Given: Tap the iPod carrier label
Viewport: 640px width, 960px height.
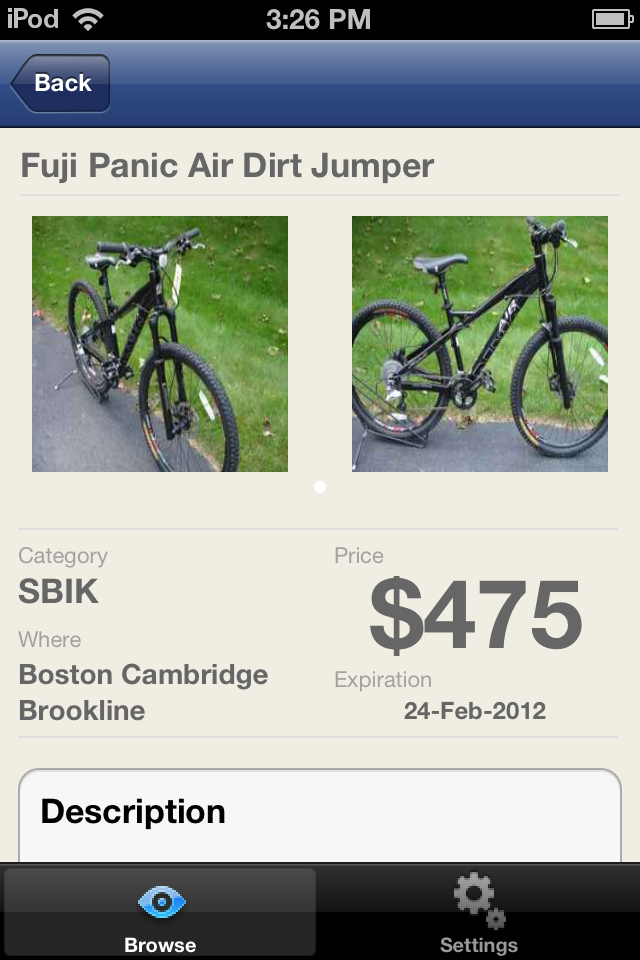Looking at the screenshot, I should click(x=33, y=18).
